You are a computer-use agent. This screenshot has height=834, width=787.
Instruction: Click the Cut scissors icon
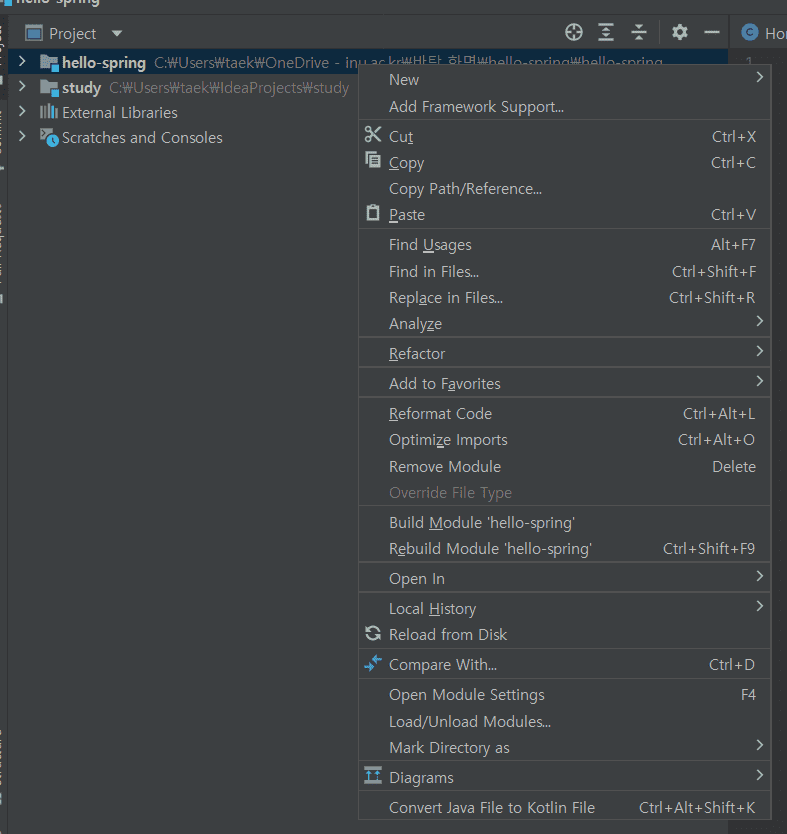click(373, 135)
